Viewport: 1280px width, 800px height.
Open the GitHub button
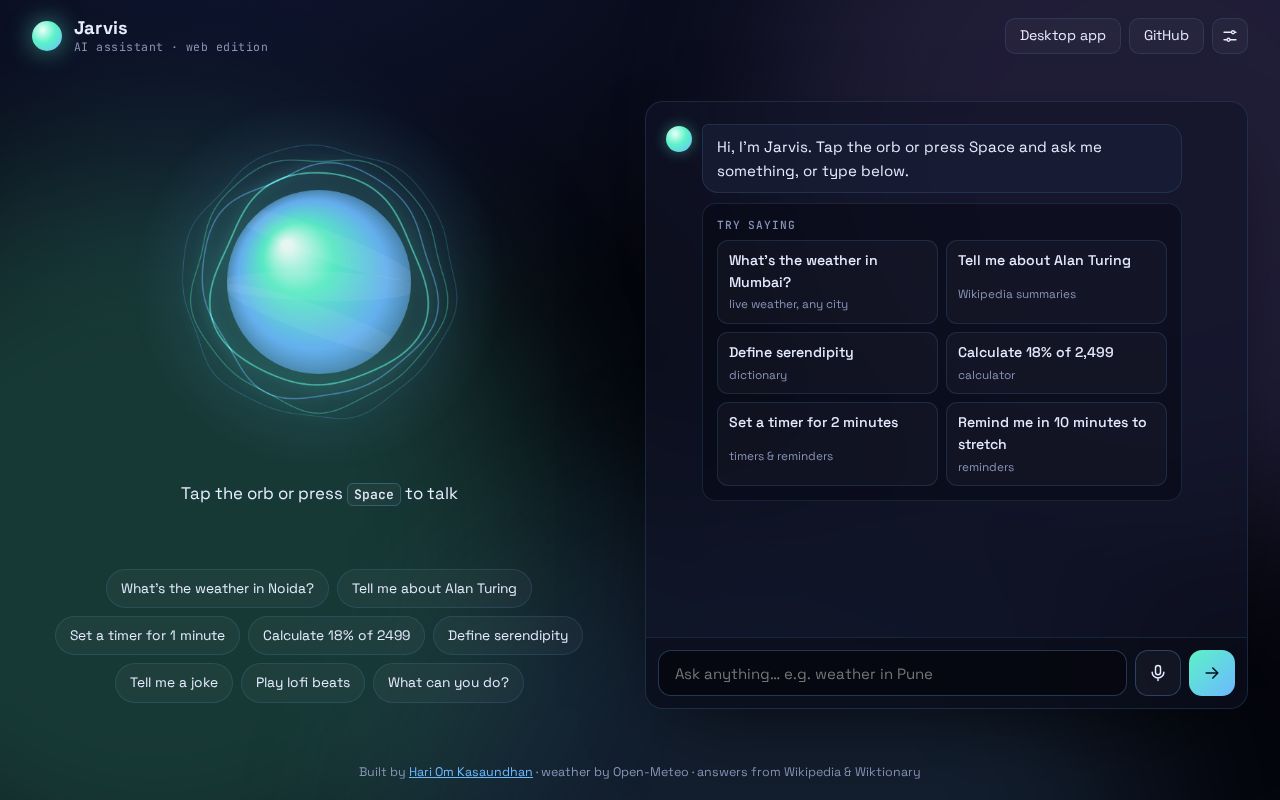[1166, 36]
